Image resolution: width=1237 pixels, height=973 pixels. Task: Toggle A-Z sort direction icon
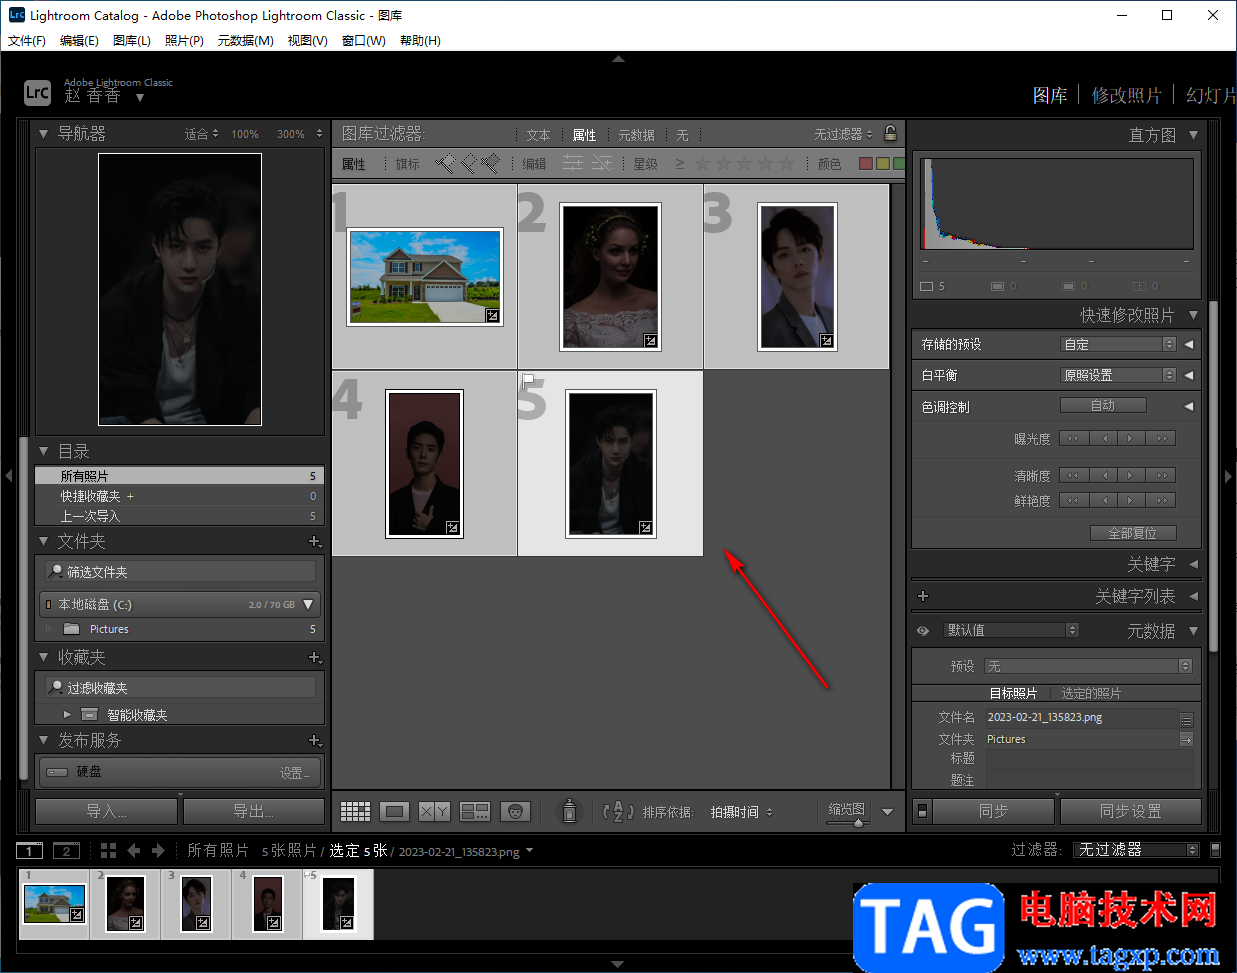click(x=618, y=811)
